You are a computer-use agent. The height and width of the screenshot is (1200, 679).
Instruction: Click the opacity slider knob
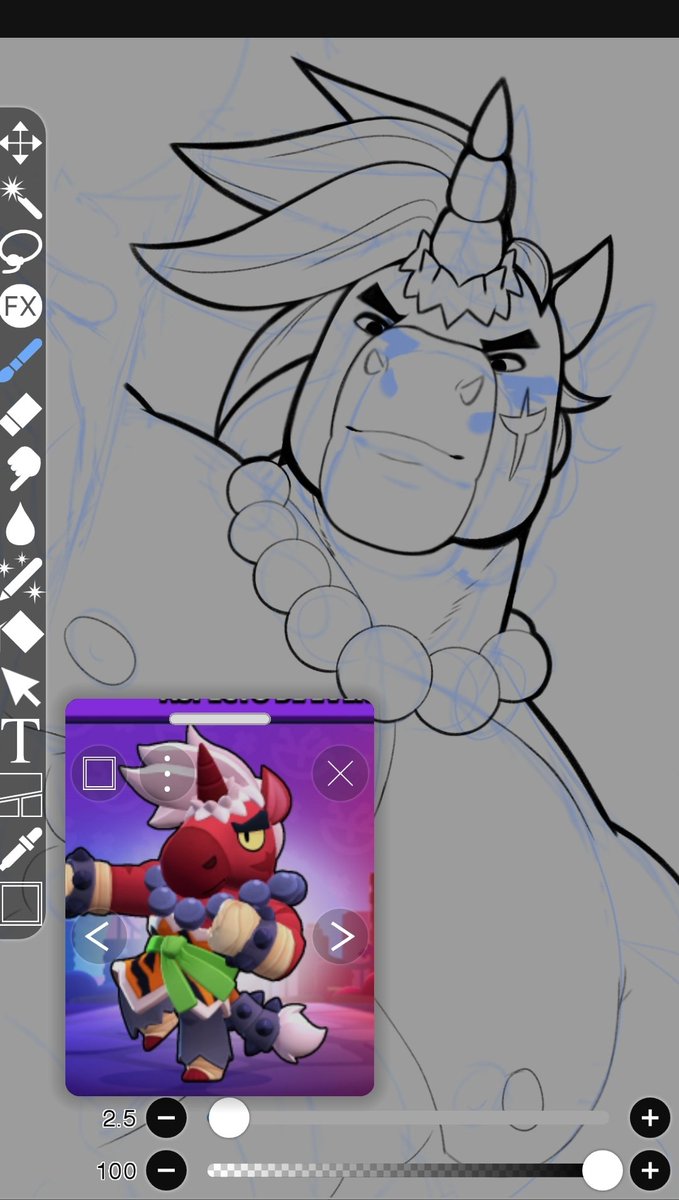click(602, 1169)
